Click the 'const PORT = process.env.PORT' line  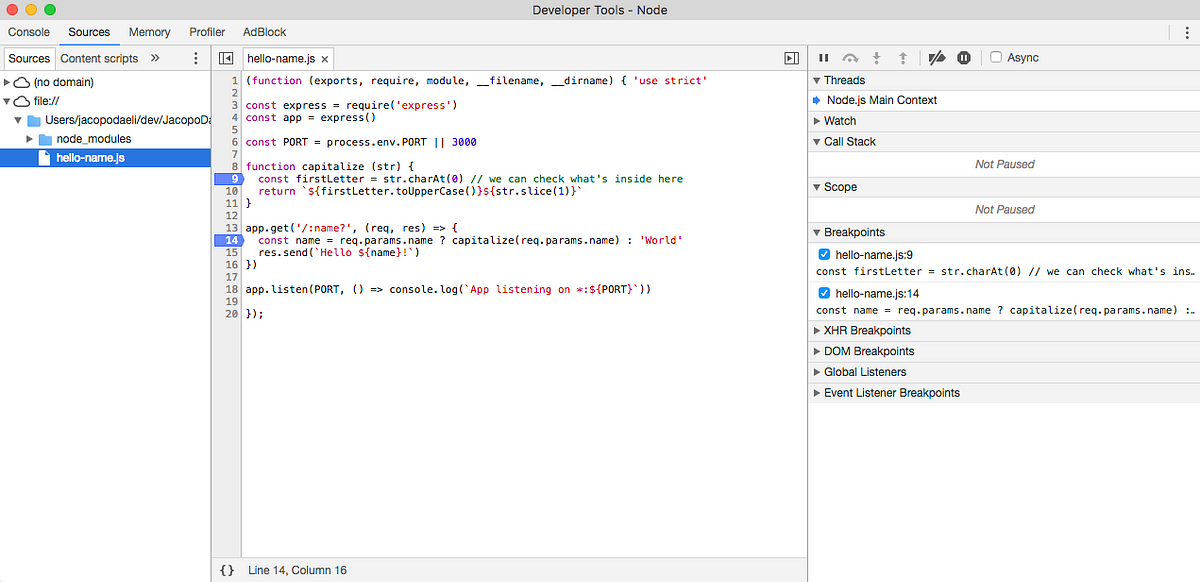point(361,142)
